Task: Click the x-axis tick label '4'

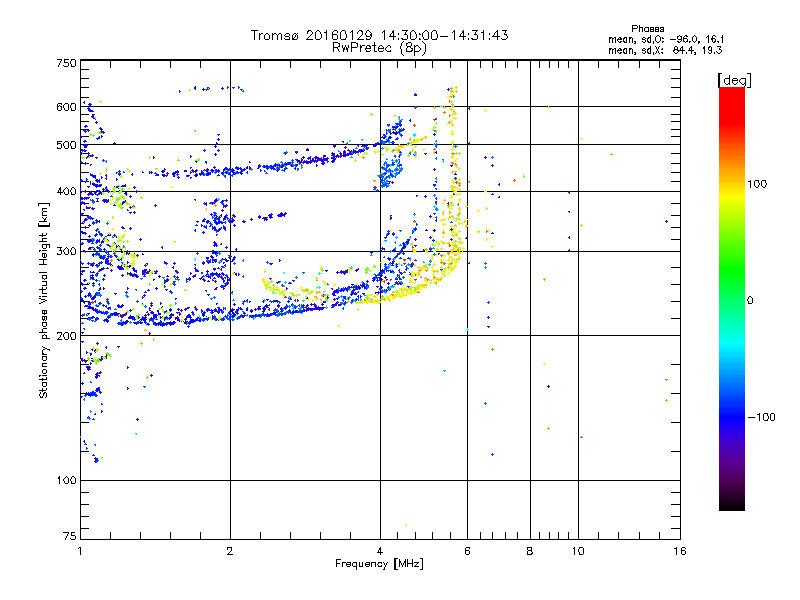Action: 380,551
